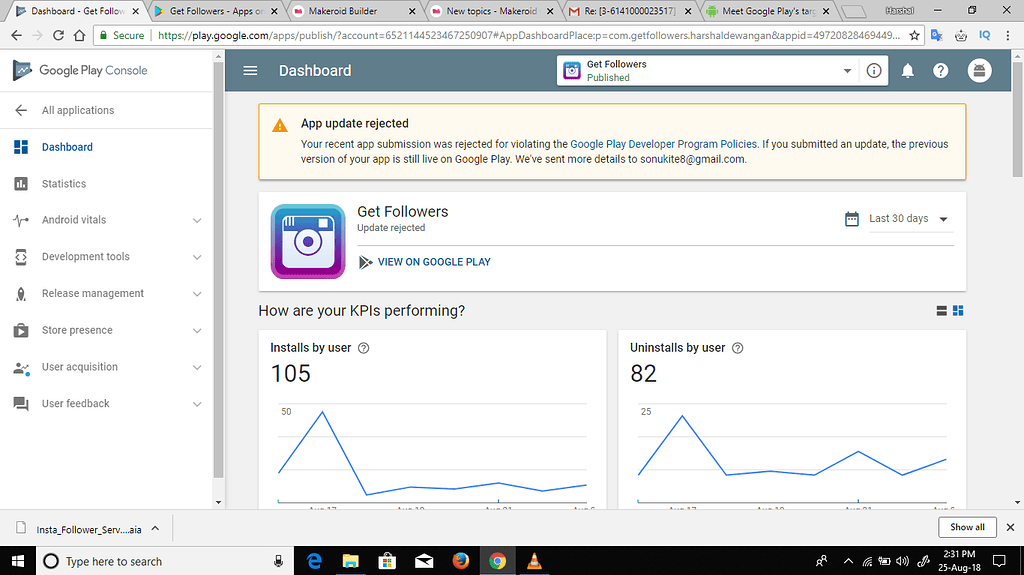Reload the page
Screen dimensions: 1024x575
pos(58,35)
